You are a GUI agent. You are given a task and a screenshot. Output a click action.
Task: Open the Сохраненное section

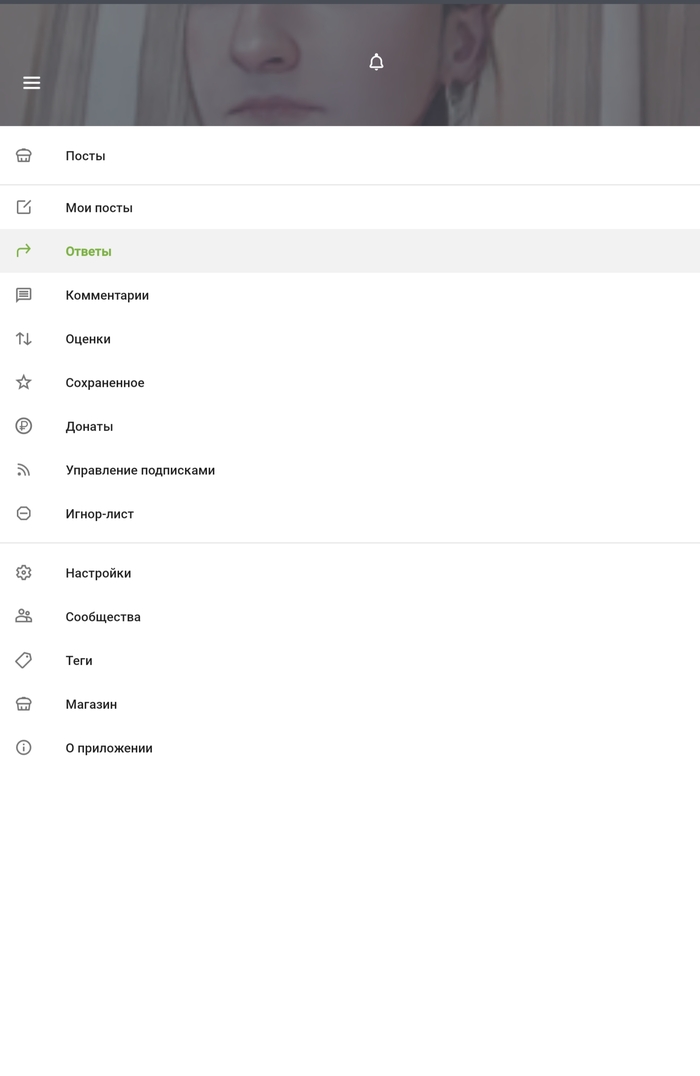tap(105, 383)
